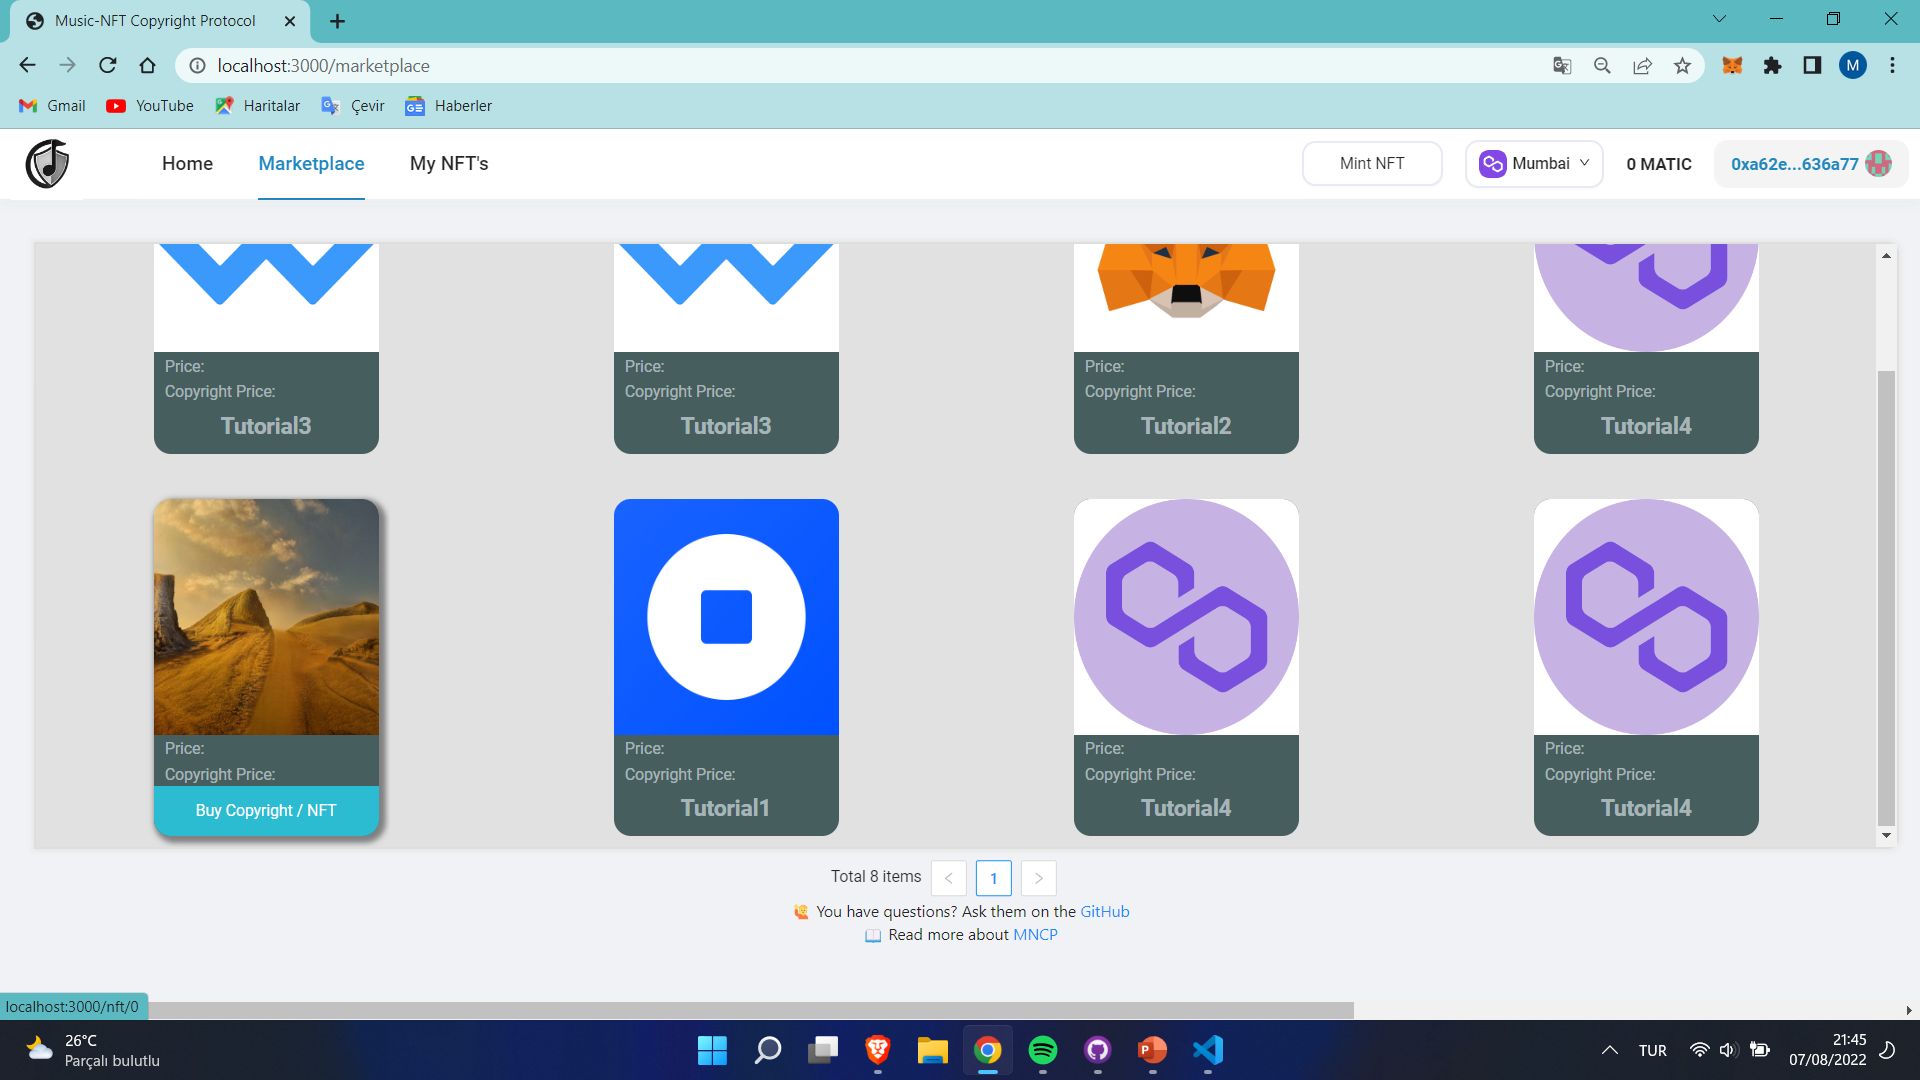The height and width of the screenshot is (1080, 1920).
Task: Open the YouTube bookmark
Action: point(150,105)
